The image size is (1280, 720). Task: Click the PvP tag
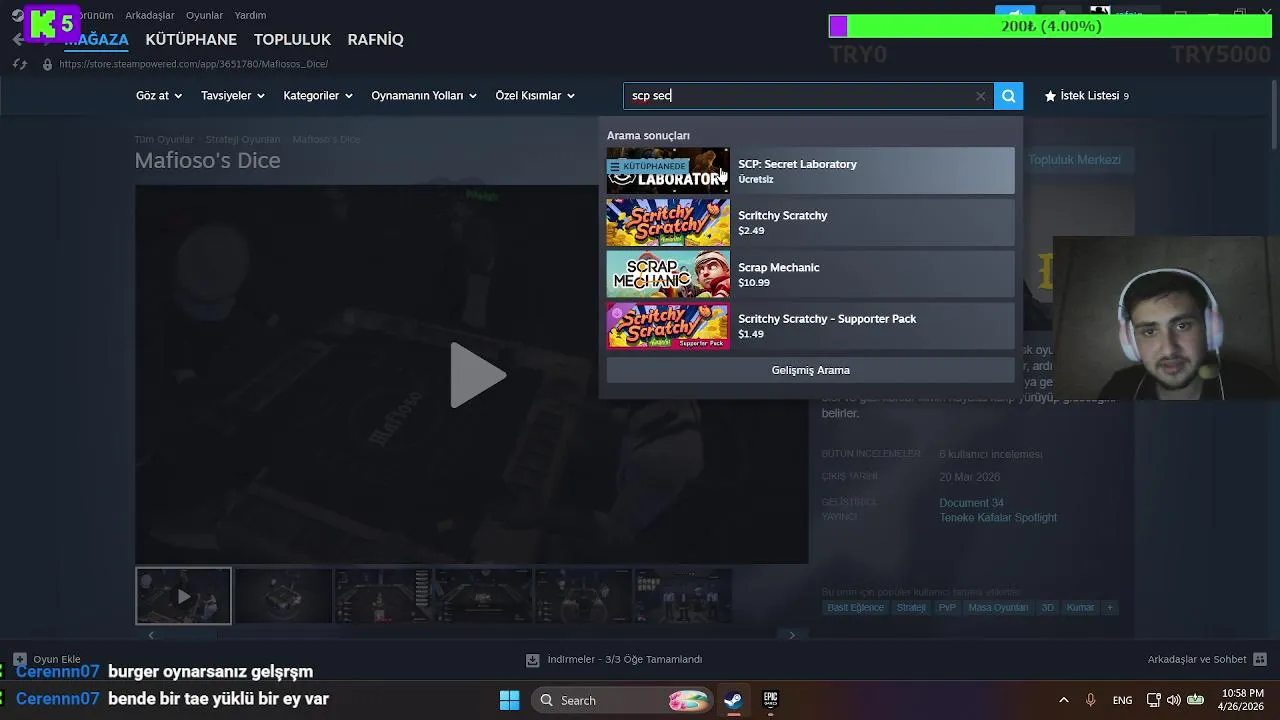coord(947,608)
